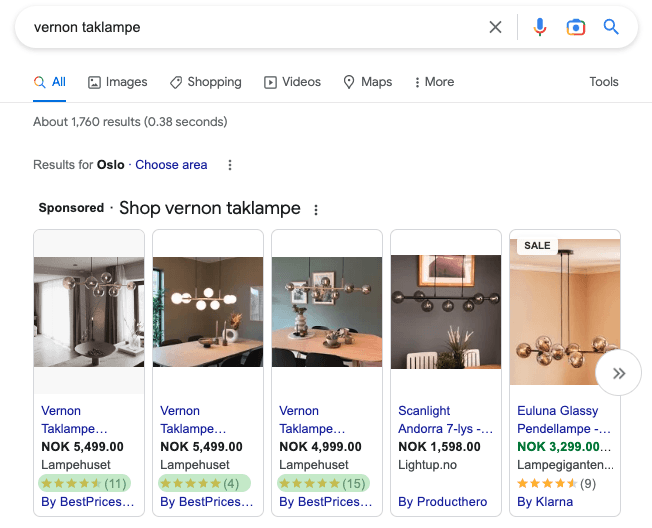Click the By Producthero link
Image resolution: width=652 pixels, height=528 pixels.
click(x=442, y=502)
